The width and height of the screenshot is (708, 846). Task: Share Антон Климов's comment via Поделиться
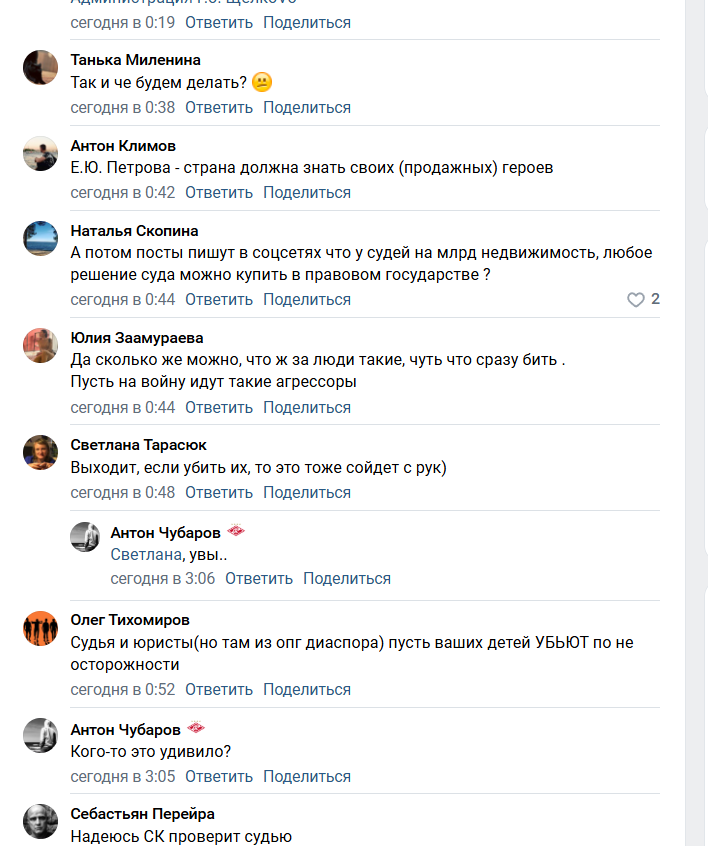point(307,194)
